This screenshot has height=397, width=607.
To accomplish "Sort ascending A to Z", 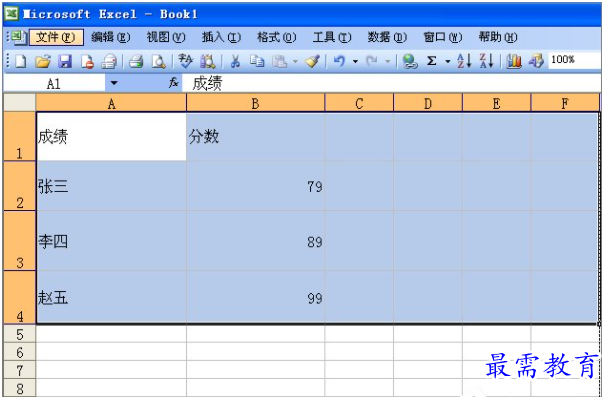I will [x=464, y=61].
